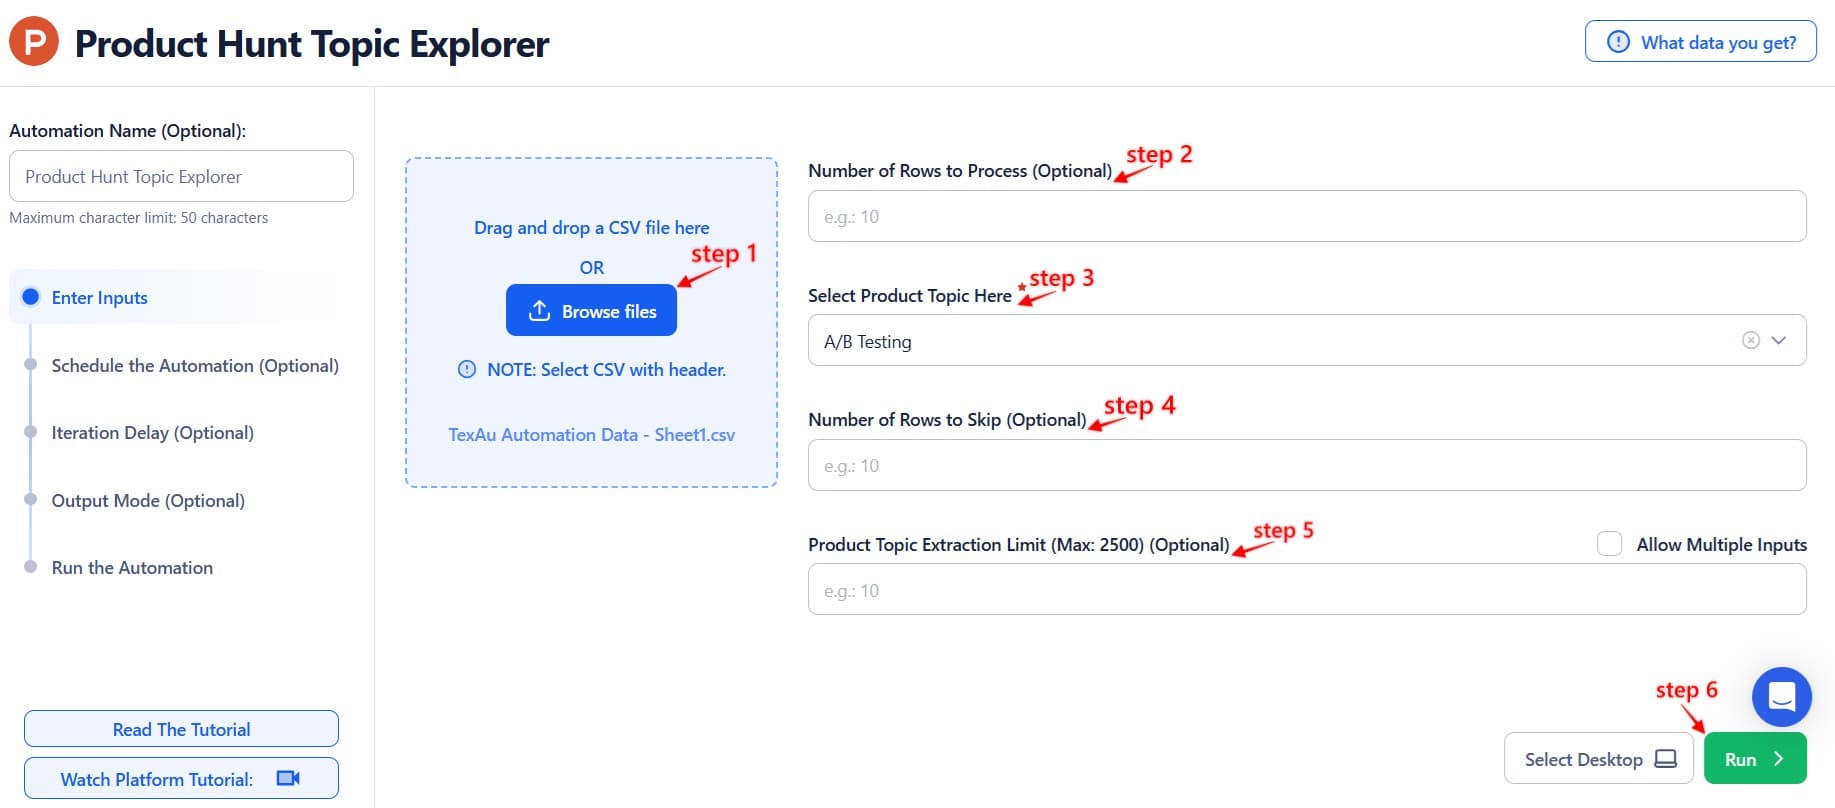
Task: Select the Schedule the Automation step
Action: pos(195,366)
